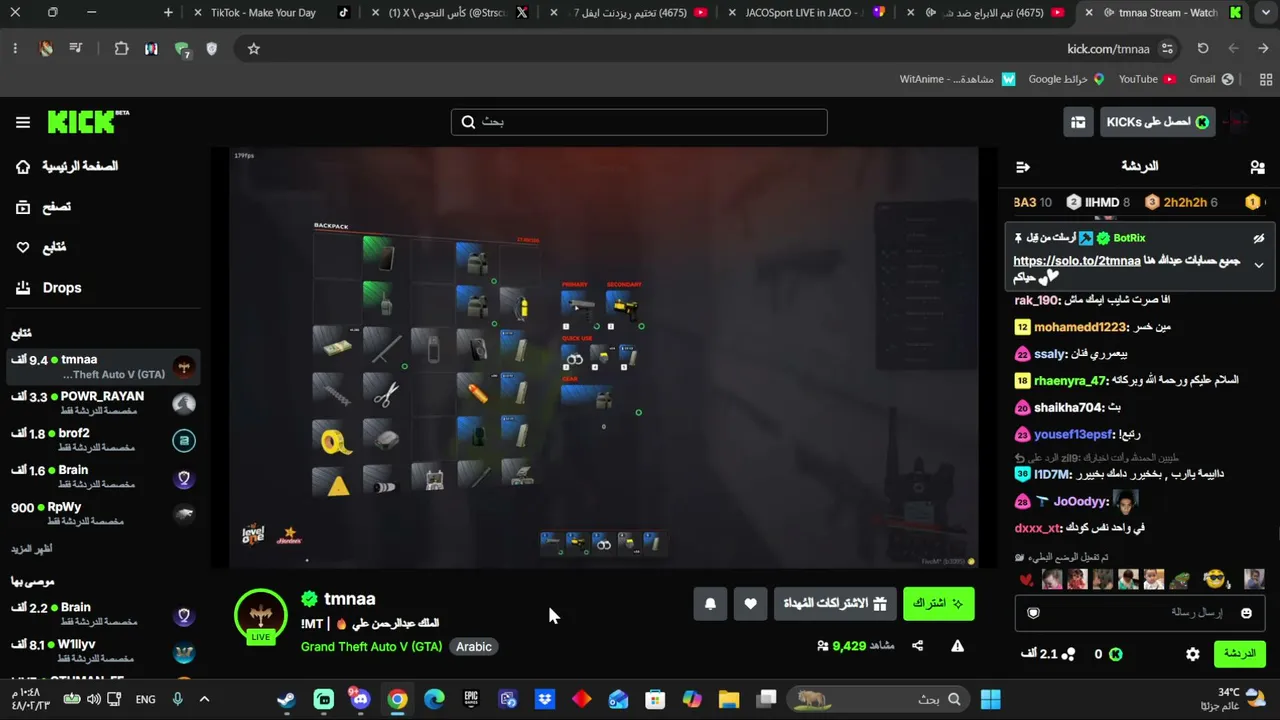Screen dimensions: 1280x720
Task: Open the POWR_RAYAN channel
Action: 103,403
